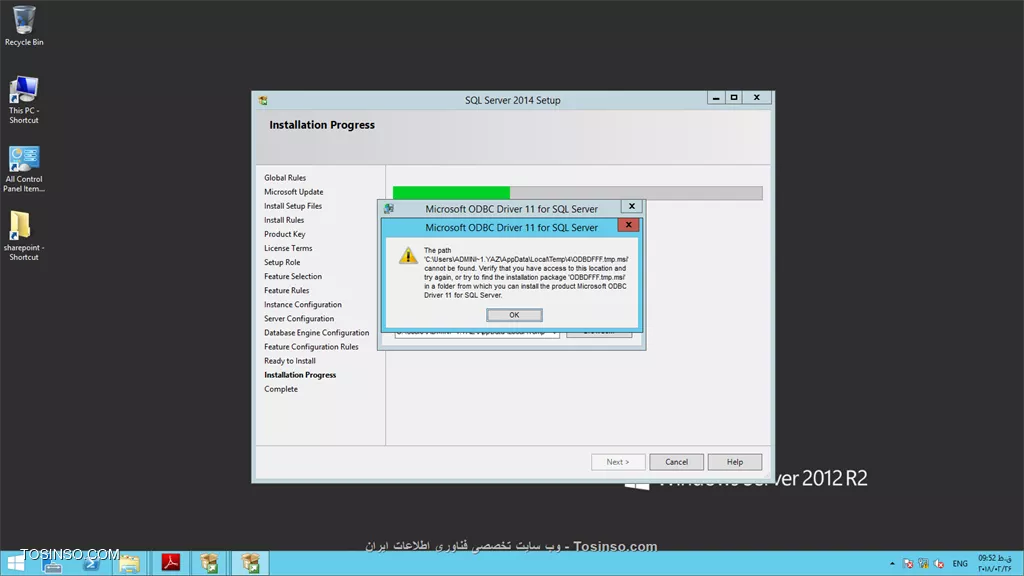Close the ODBC Driver error message box
The height and width of the screenshot is (576, 1024).
(628, 225)
